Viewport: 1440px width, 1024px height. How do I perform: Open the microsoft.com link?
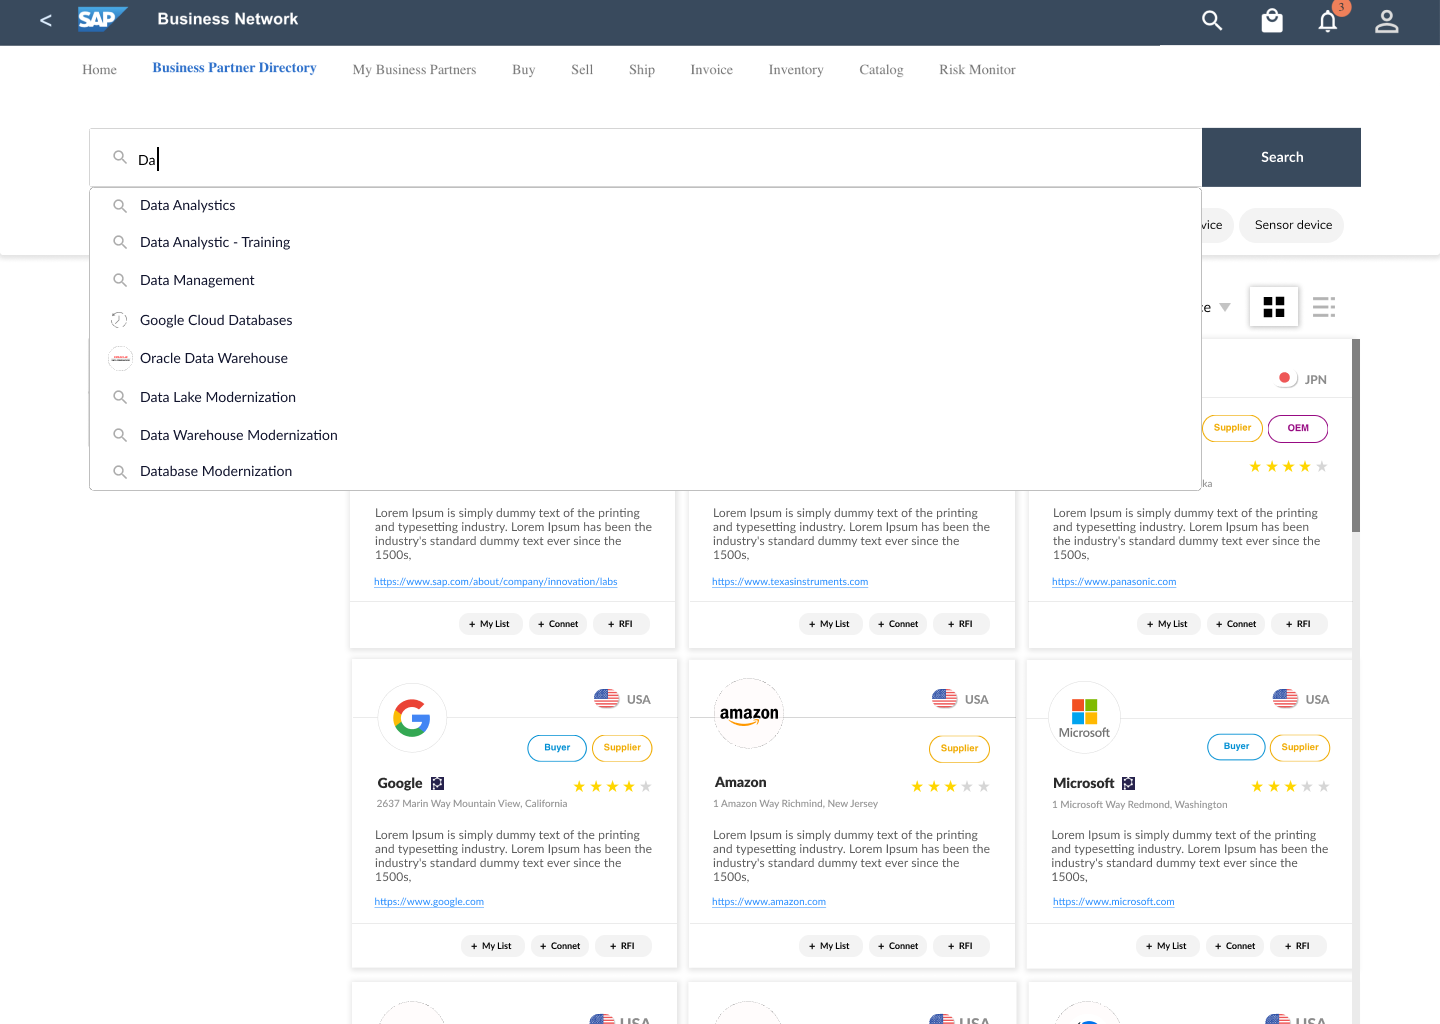click(1114, 902)
